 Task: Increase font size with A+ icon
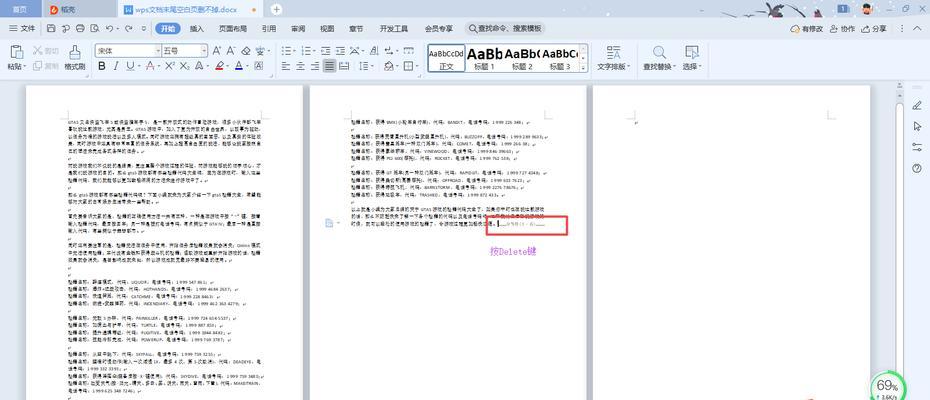[x=217, y=50]
